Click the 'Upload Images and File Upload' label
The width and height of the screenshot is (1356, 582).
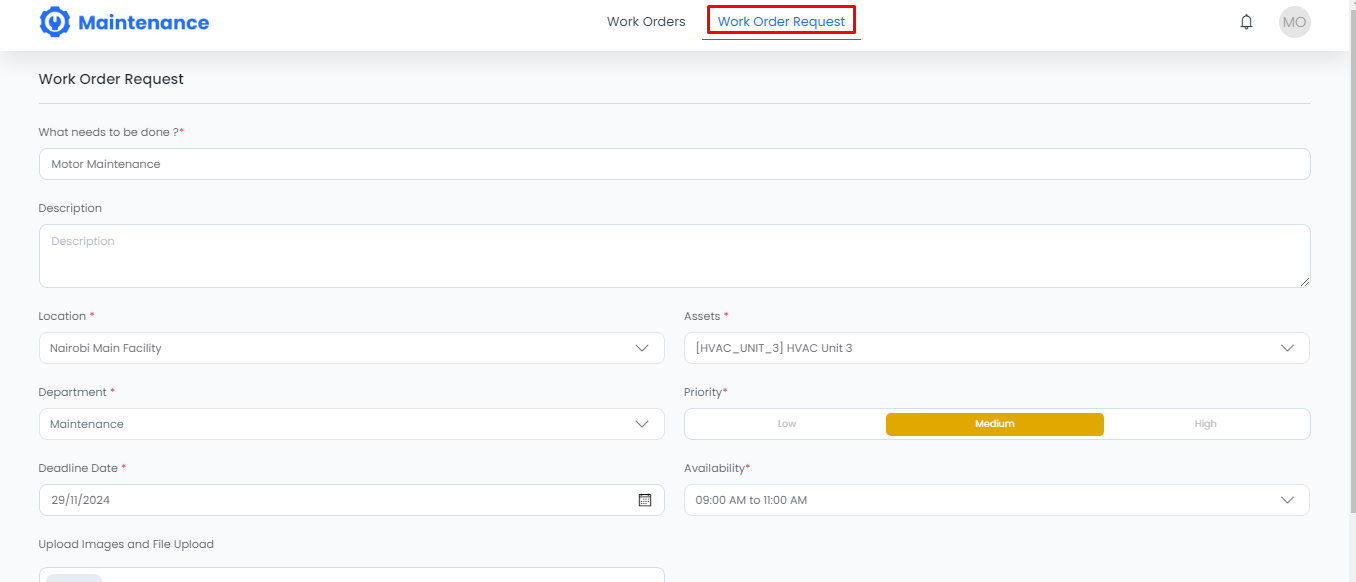(x=126, y=544)
